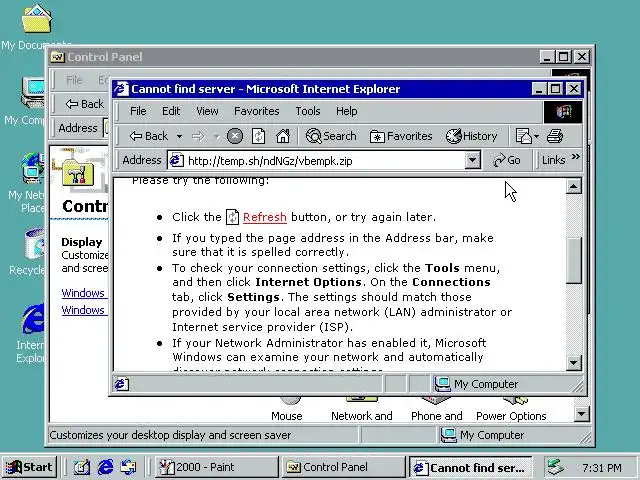Expand the Mail button dropdown arrow
Image resolution: width=640 pixels, height=480 pixels.
537,136
